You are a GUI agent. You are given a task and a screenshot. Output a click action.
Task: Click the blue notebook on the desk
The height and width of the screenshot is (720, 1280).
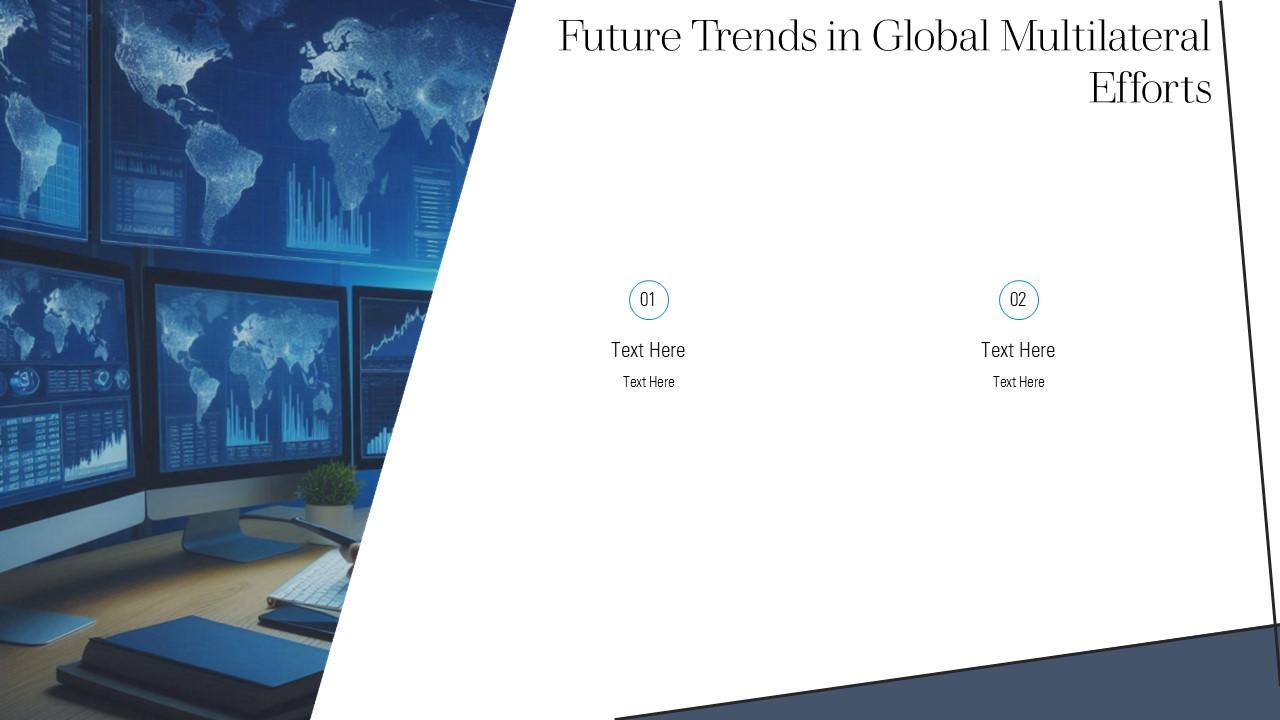200,655
